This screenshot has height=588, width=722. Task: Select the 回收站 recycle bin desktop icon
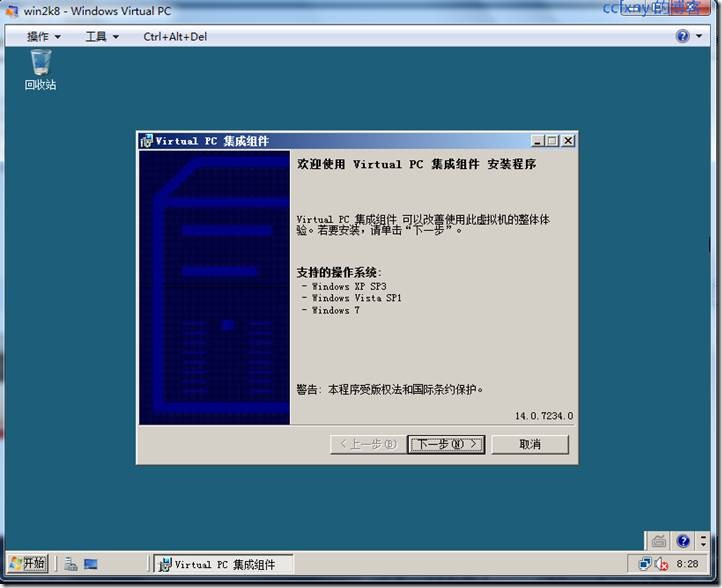41,70
